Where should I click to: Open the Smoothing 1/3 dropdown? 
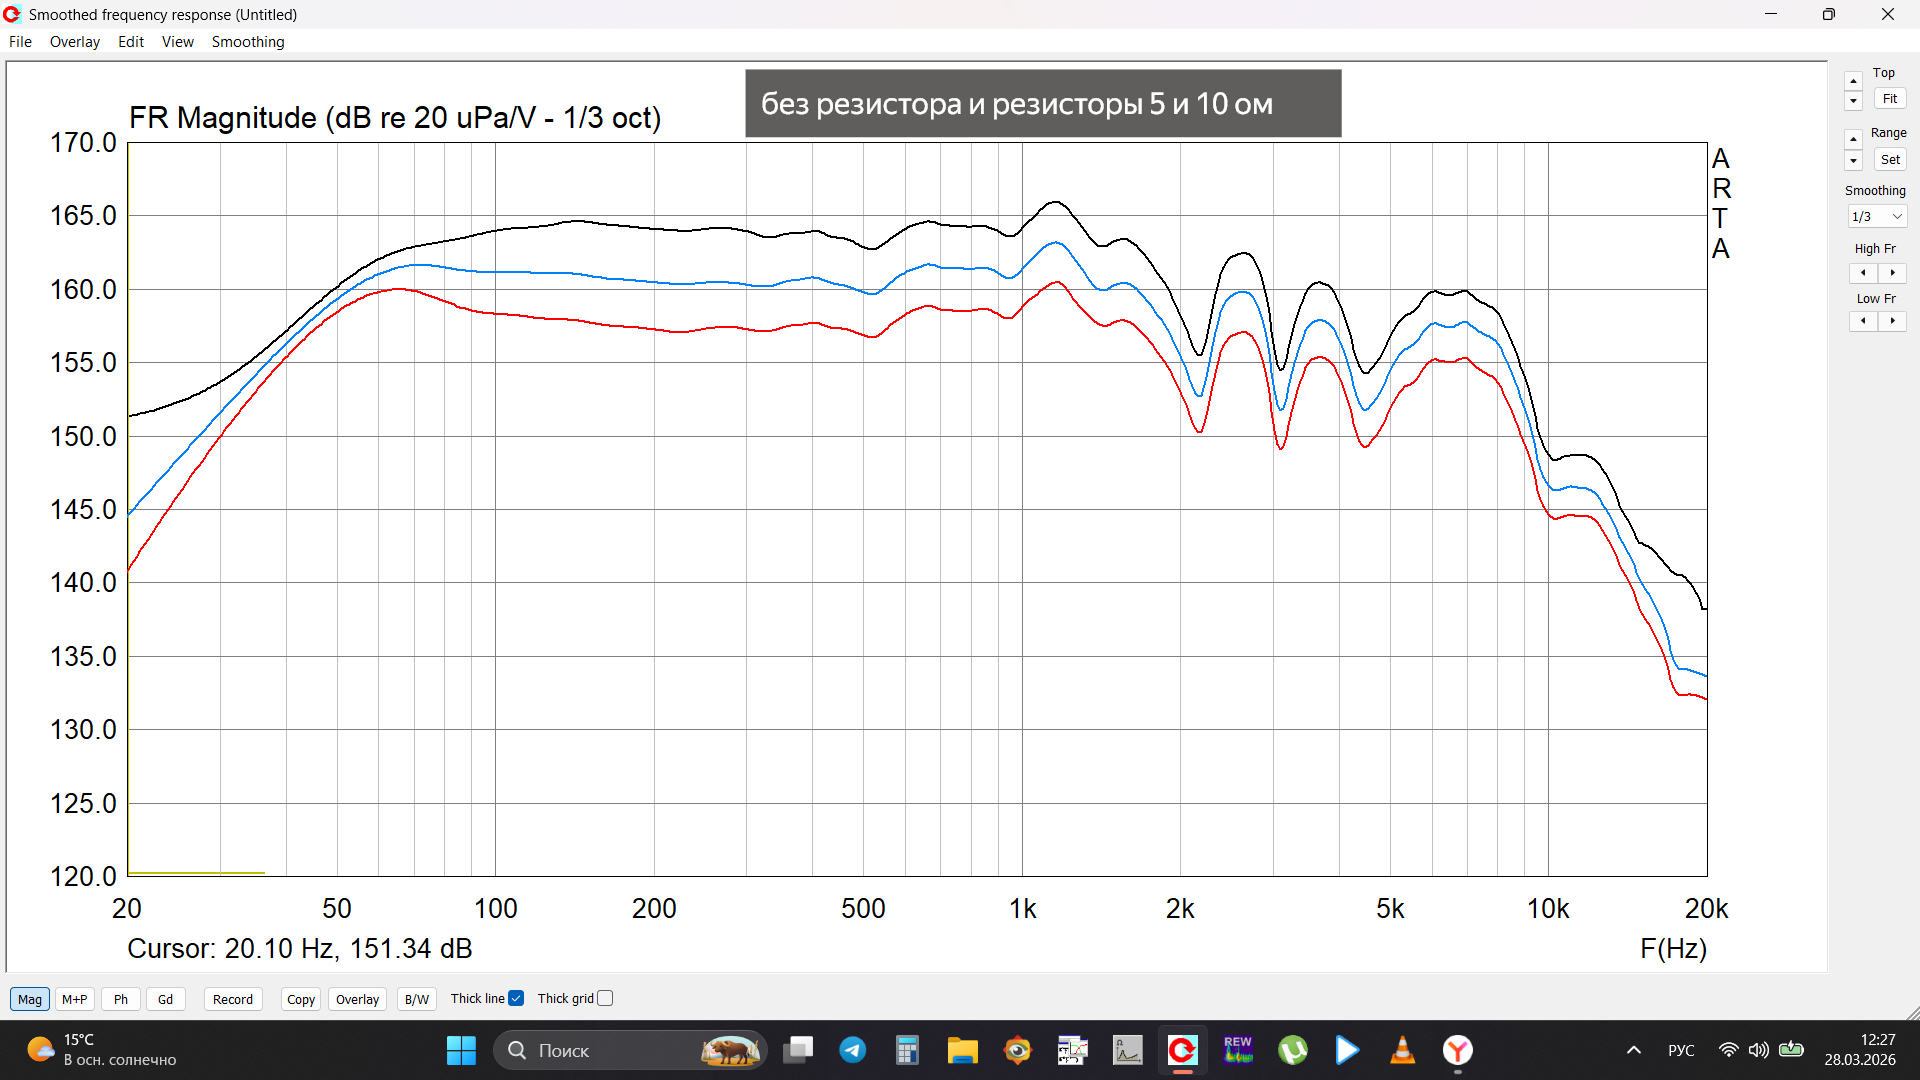click(x=1877, y=217)
